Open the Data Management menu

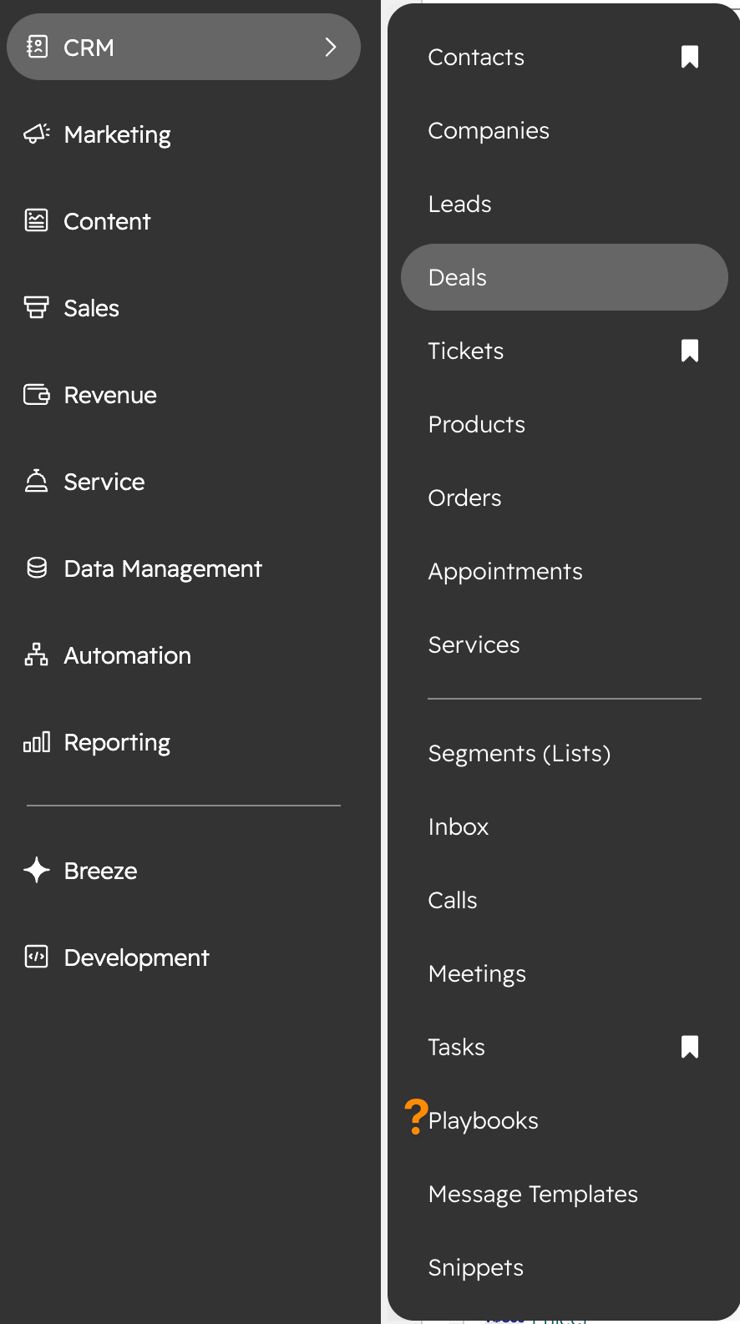pos(184,568)
